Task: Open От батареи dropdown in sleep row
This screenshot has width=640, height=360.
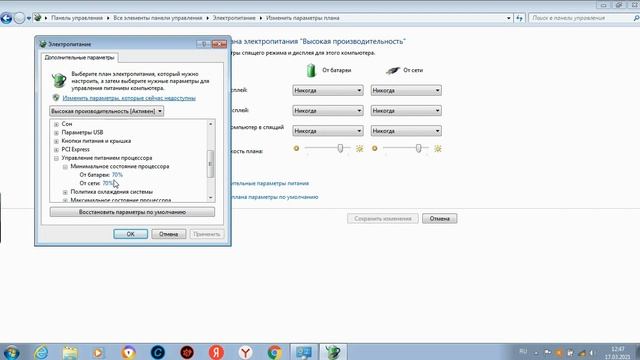Action: 328,131
